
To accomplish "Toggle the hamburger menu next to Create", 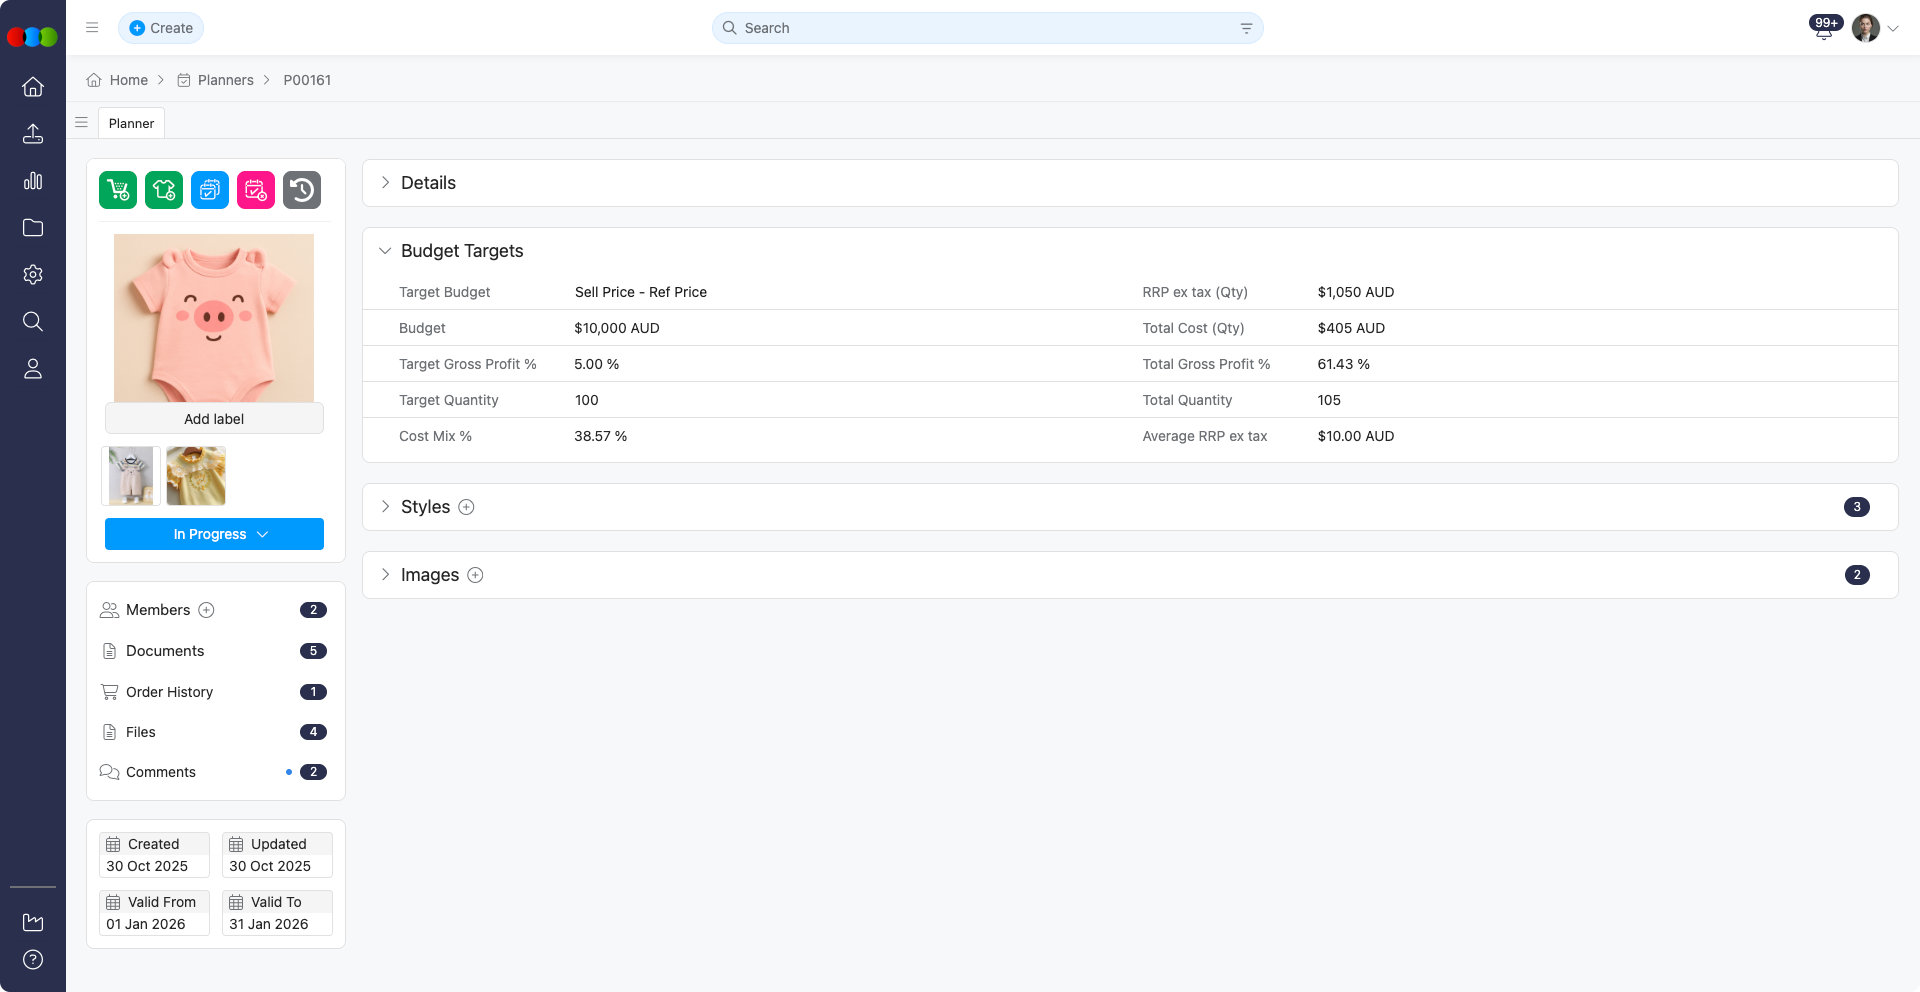I will coord(92,28).
